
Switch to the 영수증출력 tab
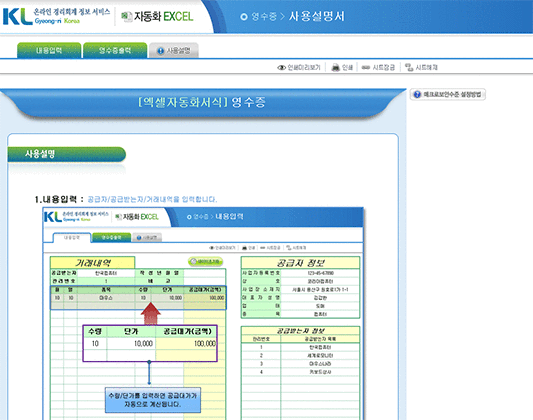pos(115,51)
